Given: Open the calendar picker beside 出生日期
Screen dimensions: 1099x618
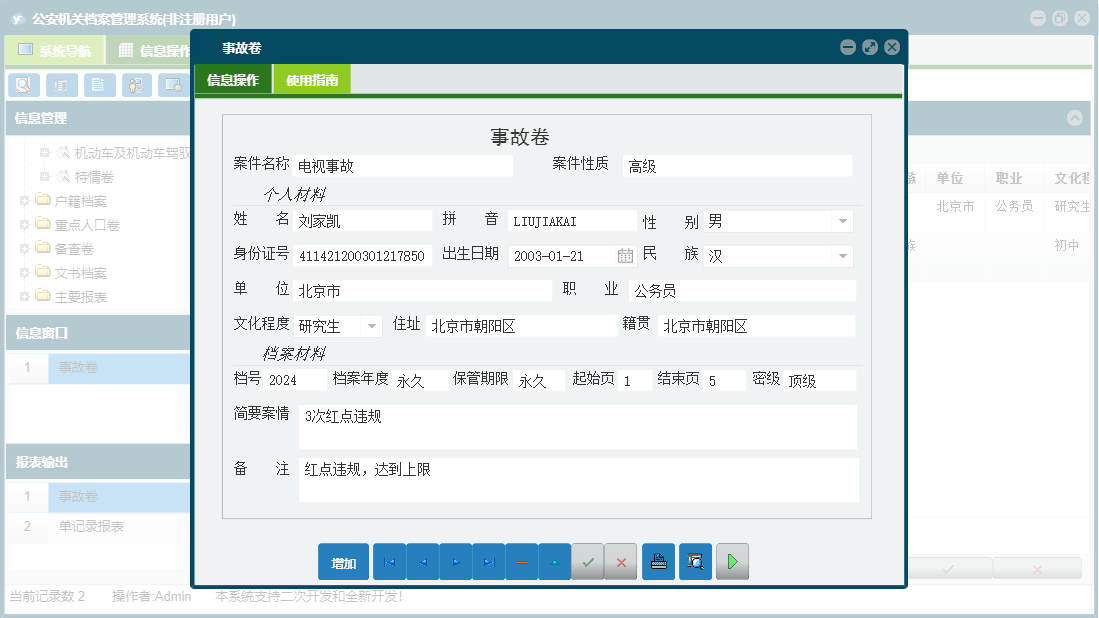Looking at the screenshot, I should (x=625, y=256).
